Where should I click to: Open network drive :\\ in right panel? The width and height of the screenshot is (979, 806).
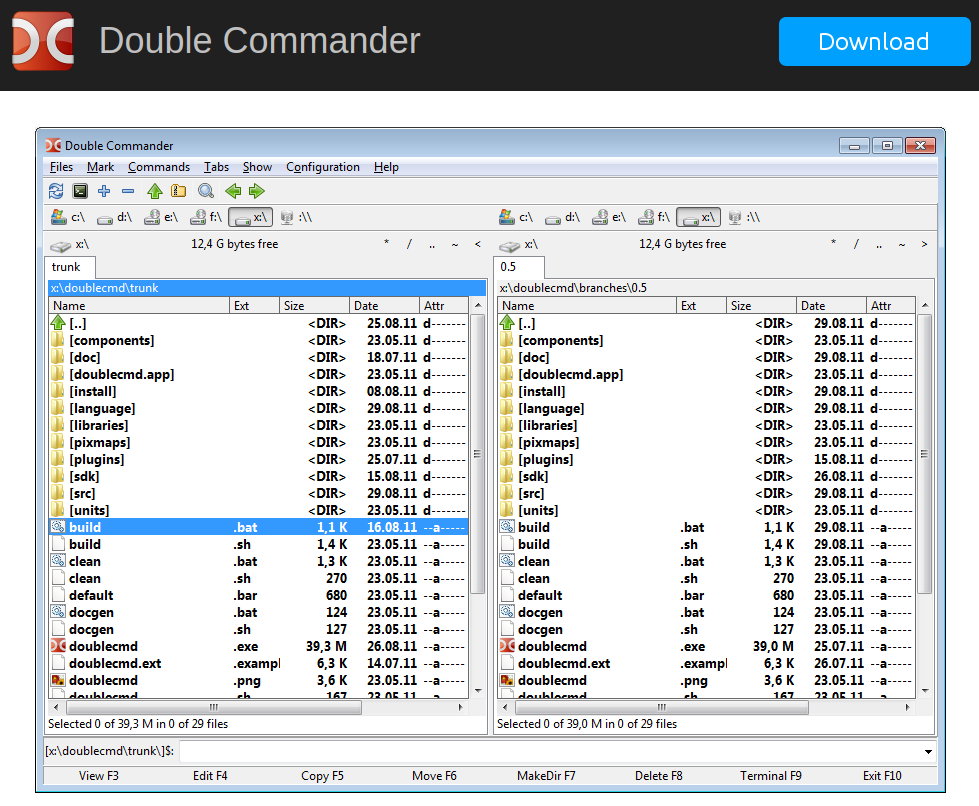point(744,217)
